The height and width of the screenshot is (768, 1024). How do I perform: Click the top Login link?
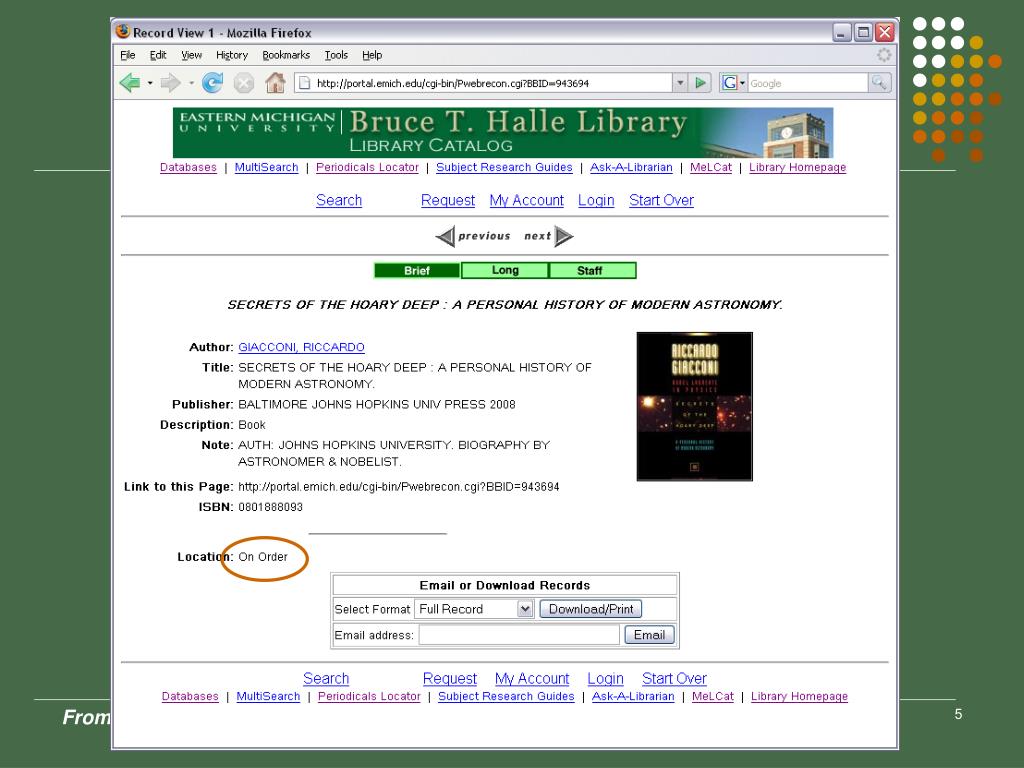tap(596, 200)
